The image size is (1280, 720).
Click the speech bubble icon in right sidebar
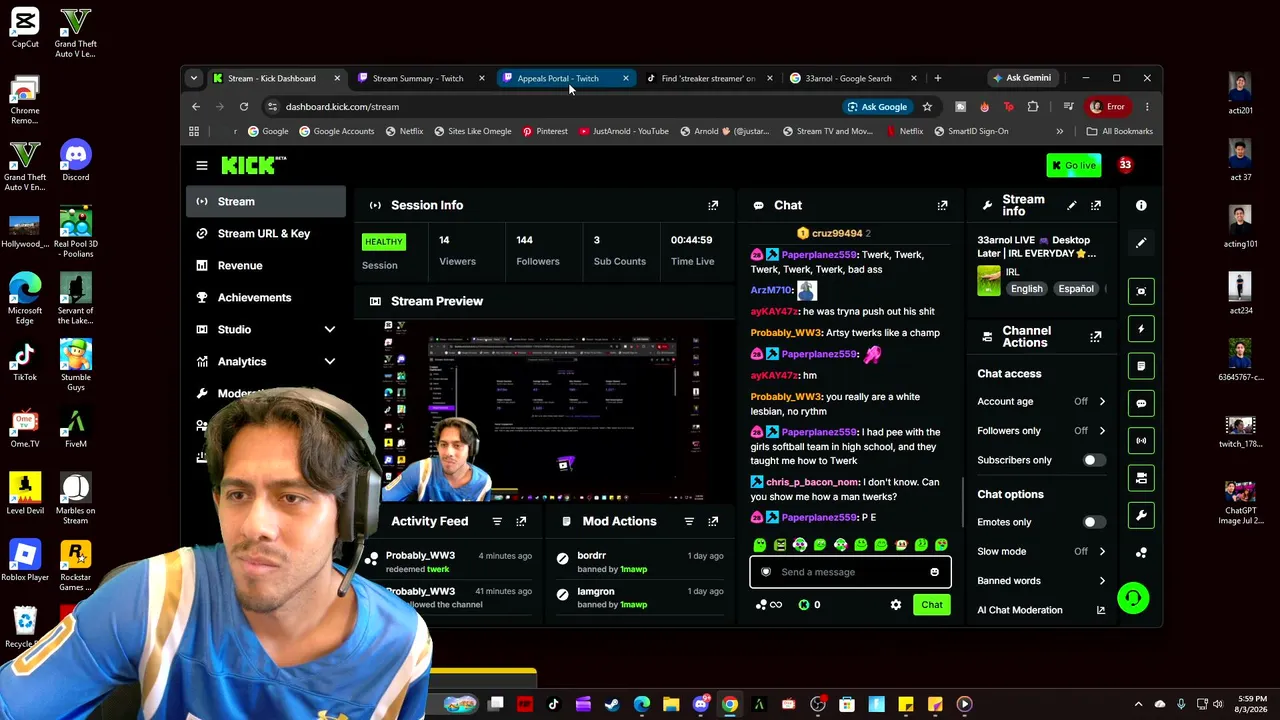1141,403
